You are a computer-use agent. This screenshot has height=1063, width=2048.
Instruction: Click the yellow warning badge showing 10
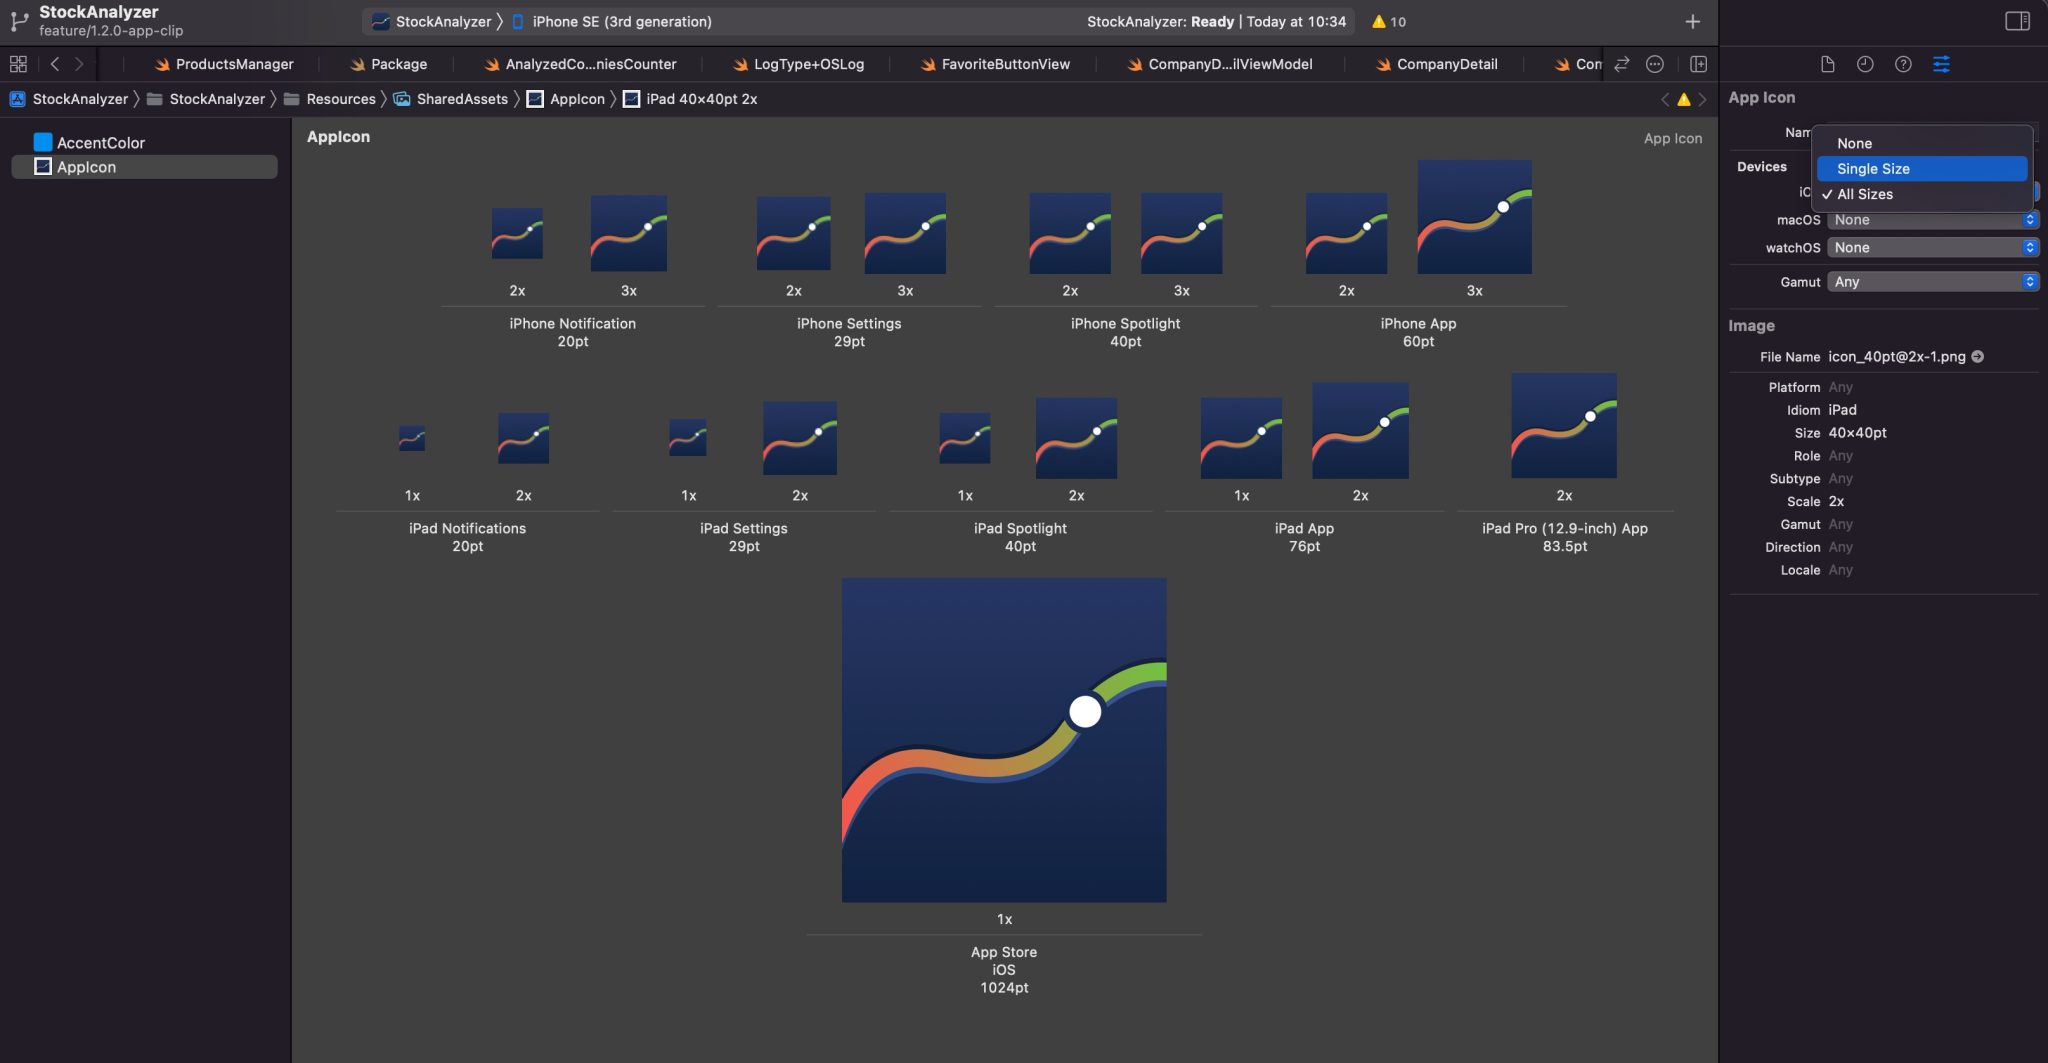click(x=1388, y=21)
